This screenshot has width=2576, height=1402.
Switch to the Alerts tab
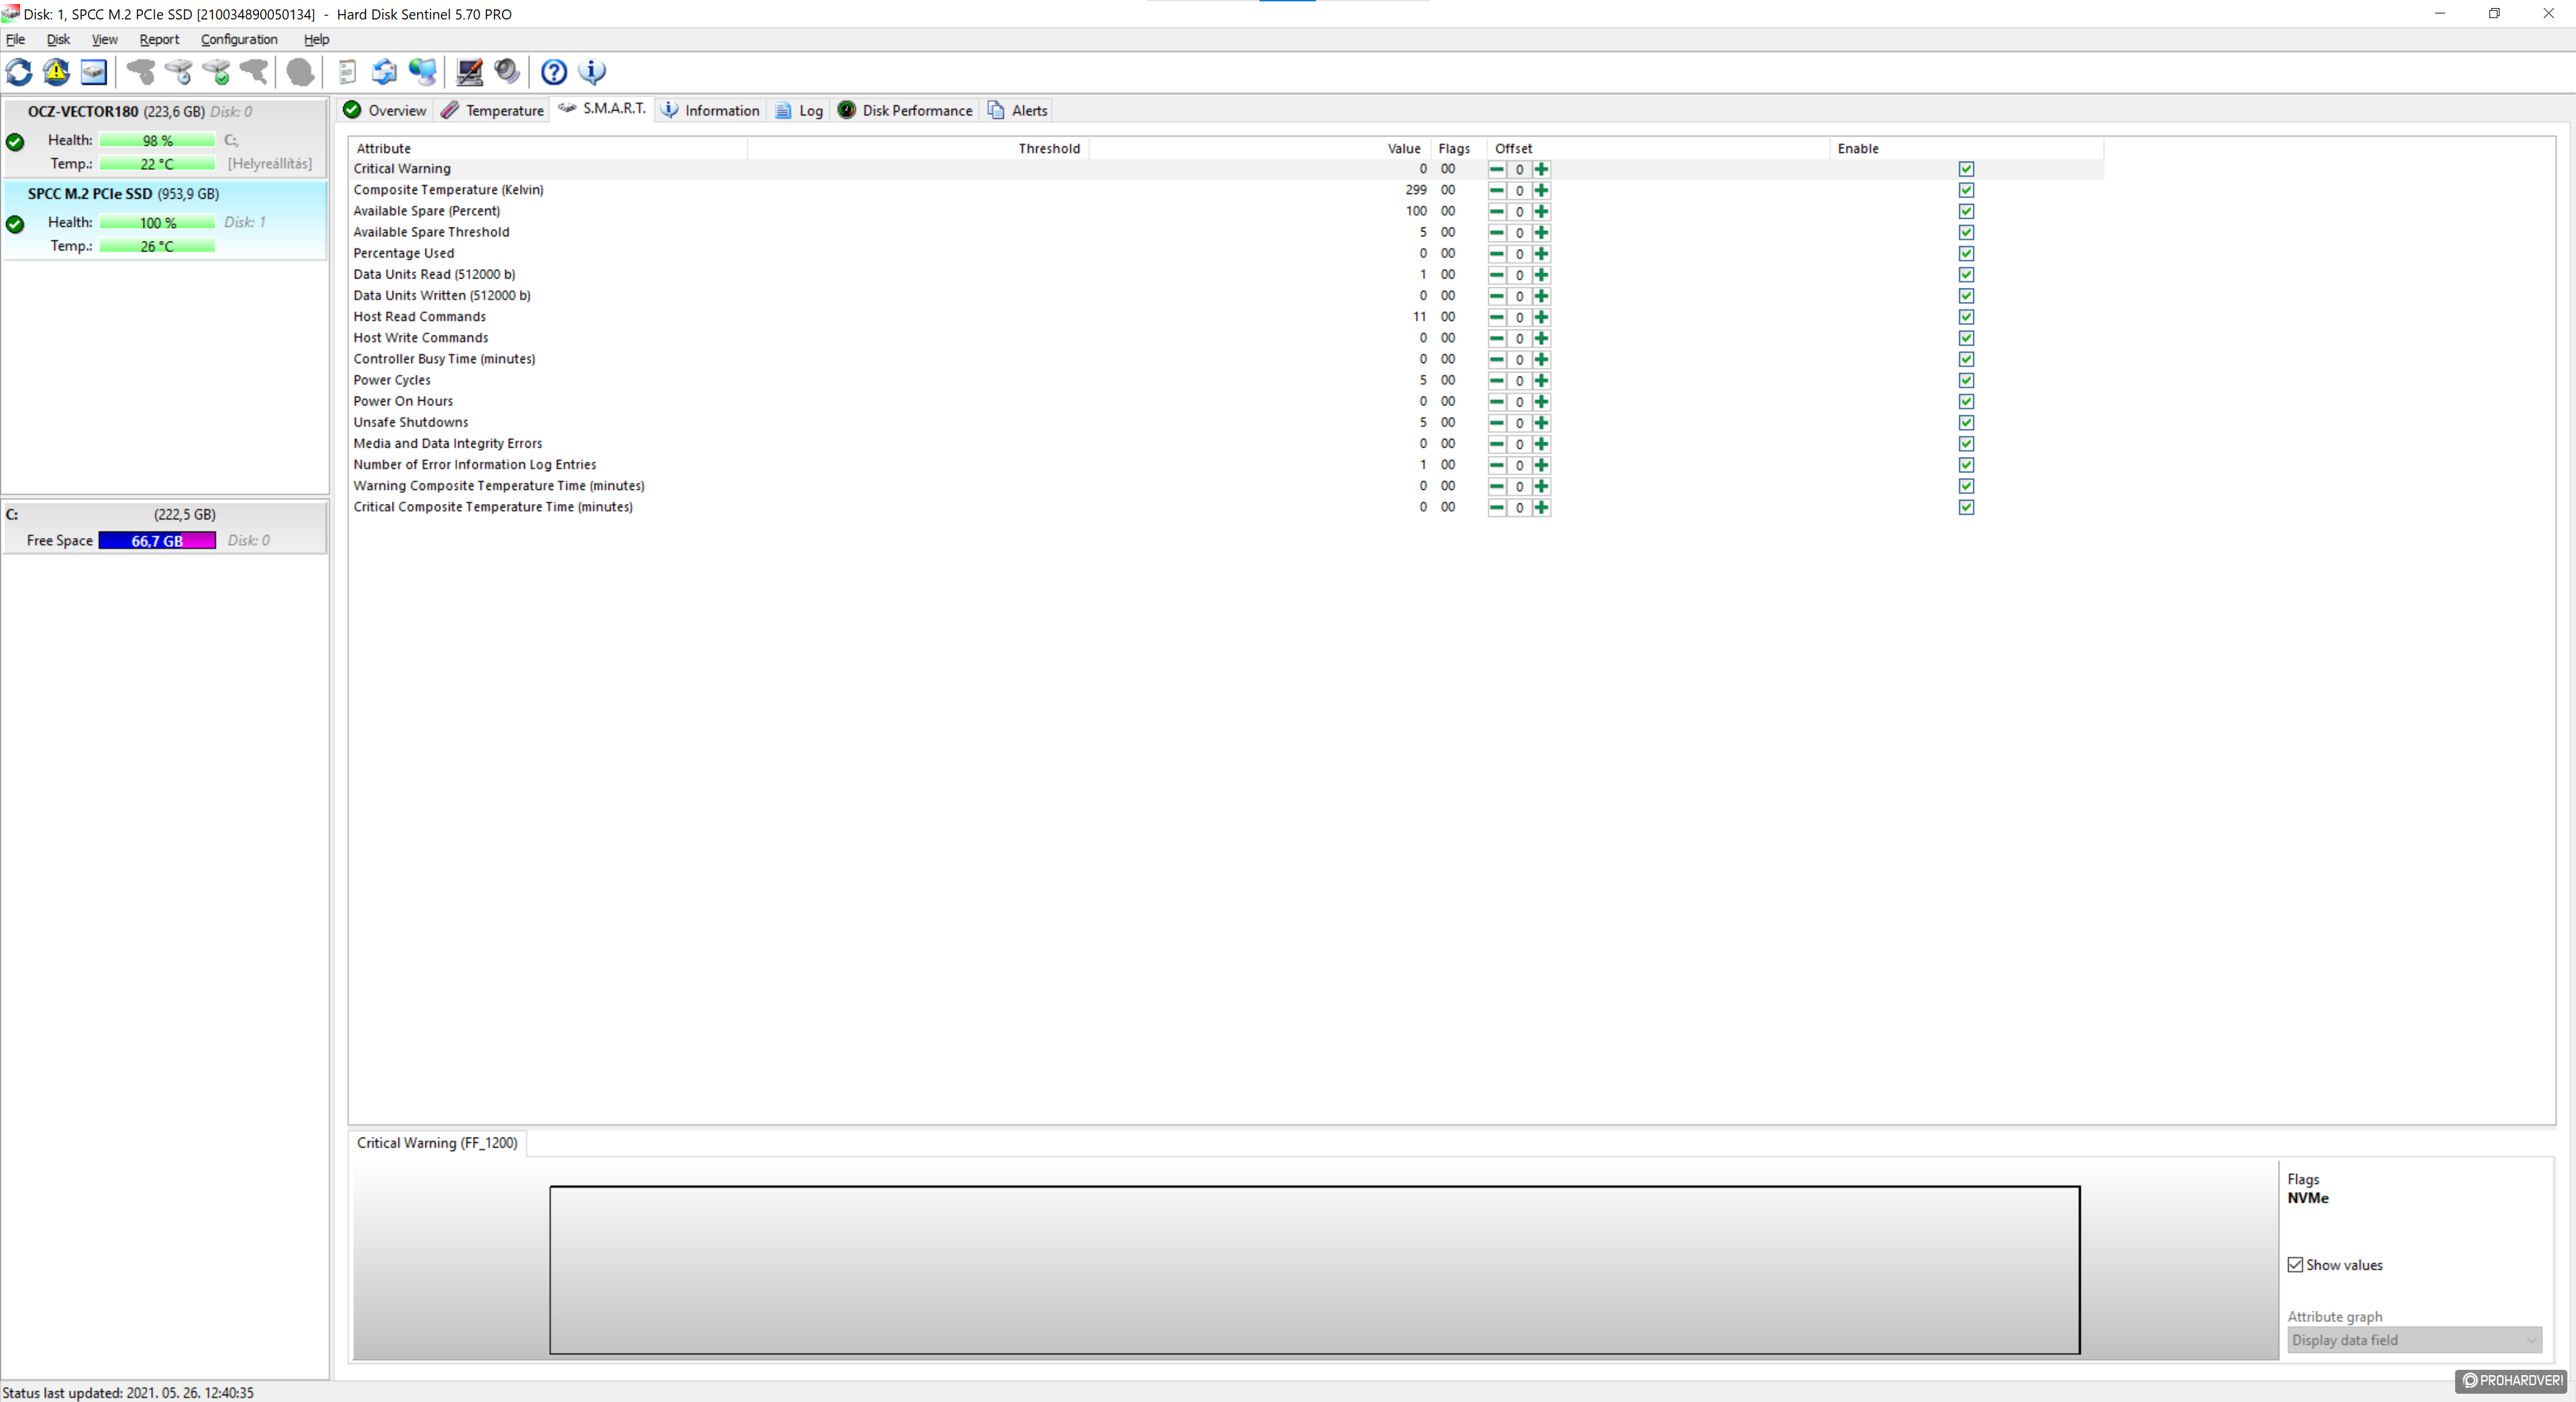point(1018,110)
